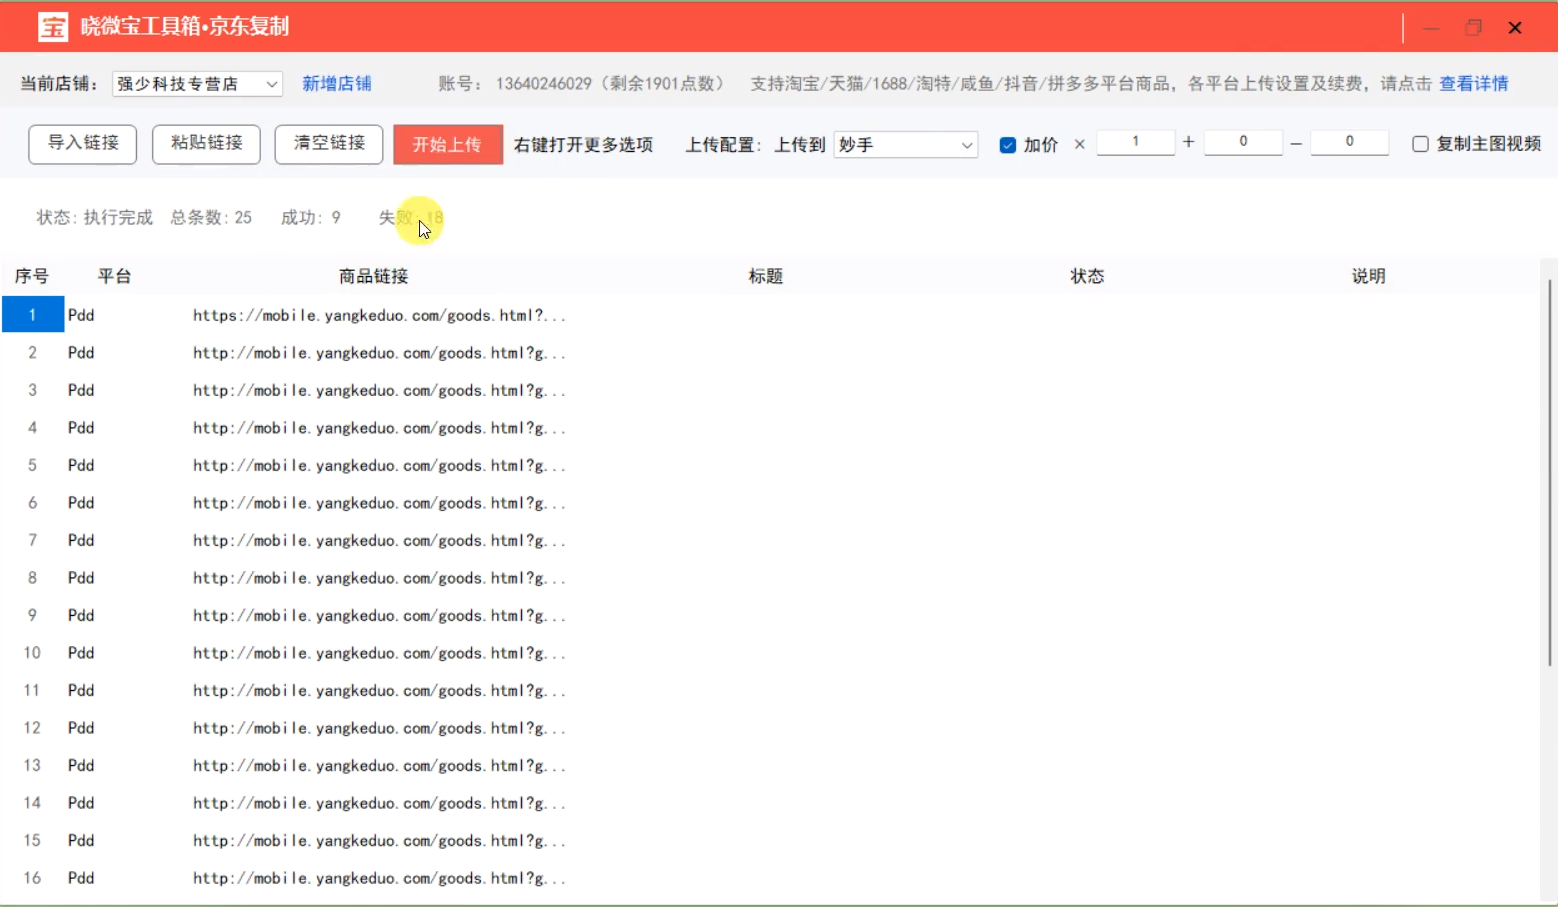Click 平台 column header
This screenshot has height=907, width=1558.
pyautogui.click(x=115, y=276)
